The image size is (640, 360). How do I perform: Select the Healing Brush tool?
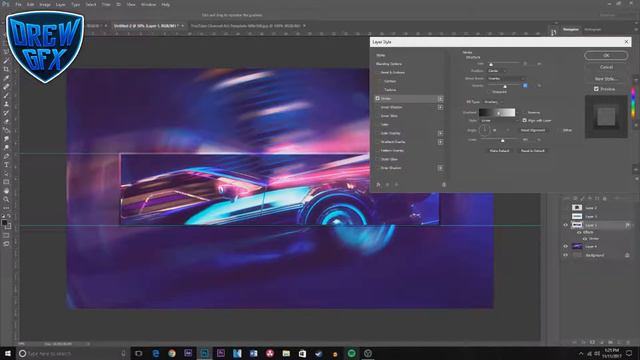point(6,87)
